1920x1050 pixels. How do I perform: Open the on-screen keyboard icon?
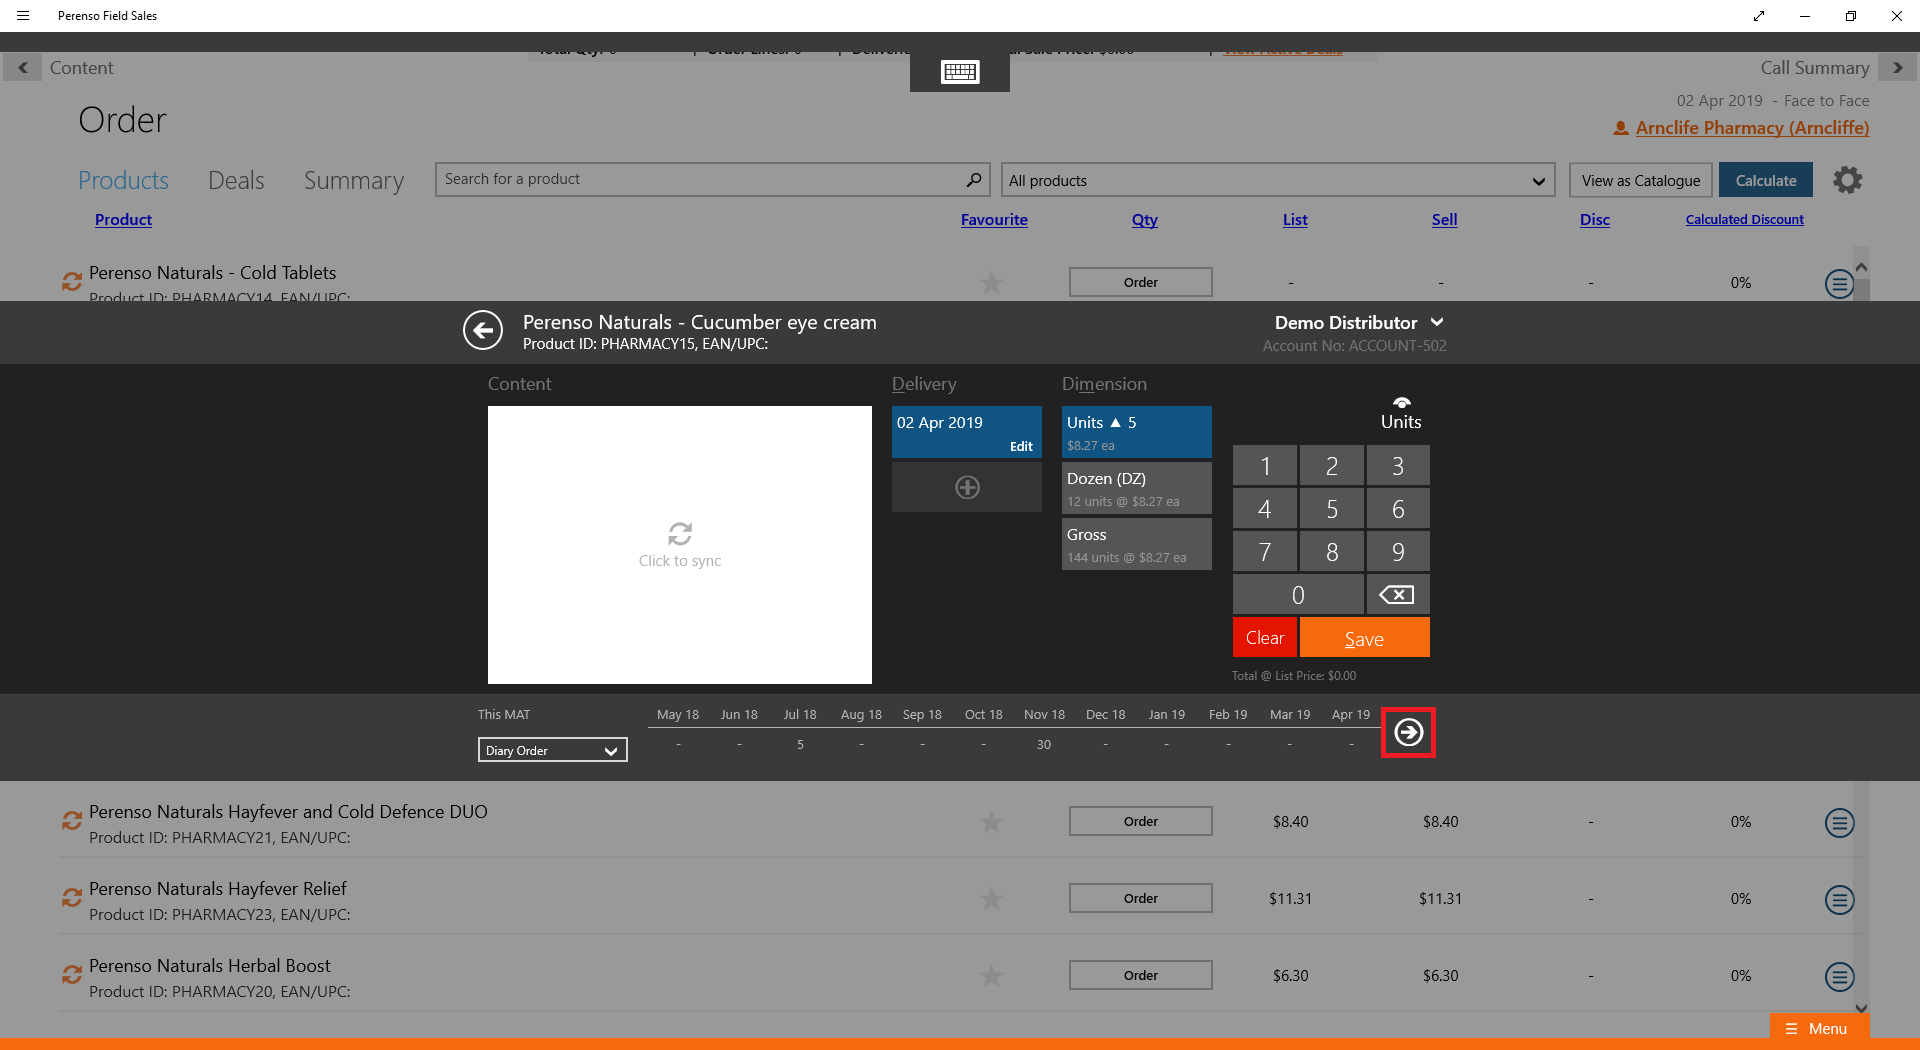coord(960,72)
